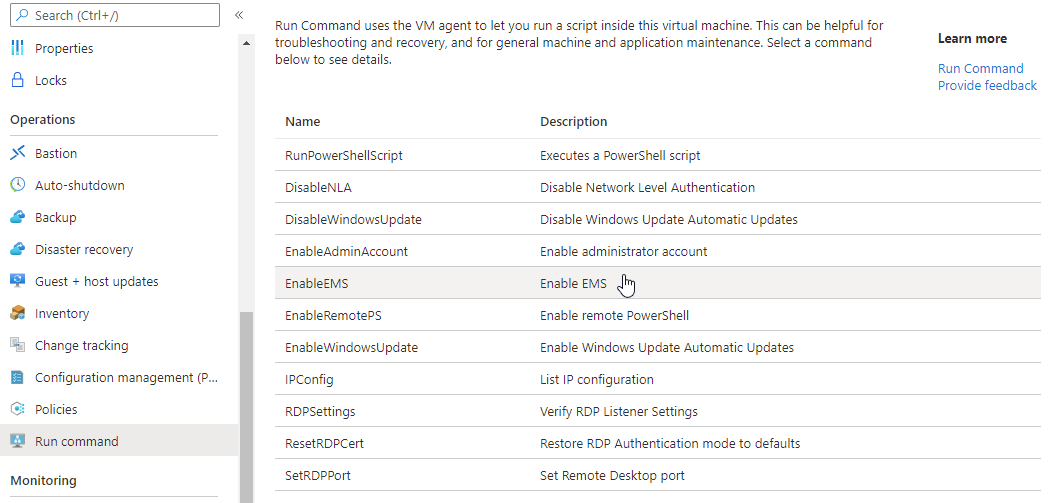Collapse the sidebar with double chevron

[239, 15]
